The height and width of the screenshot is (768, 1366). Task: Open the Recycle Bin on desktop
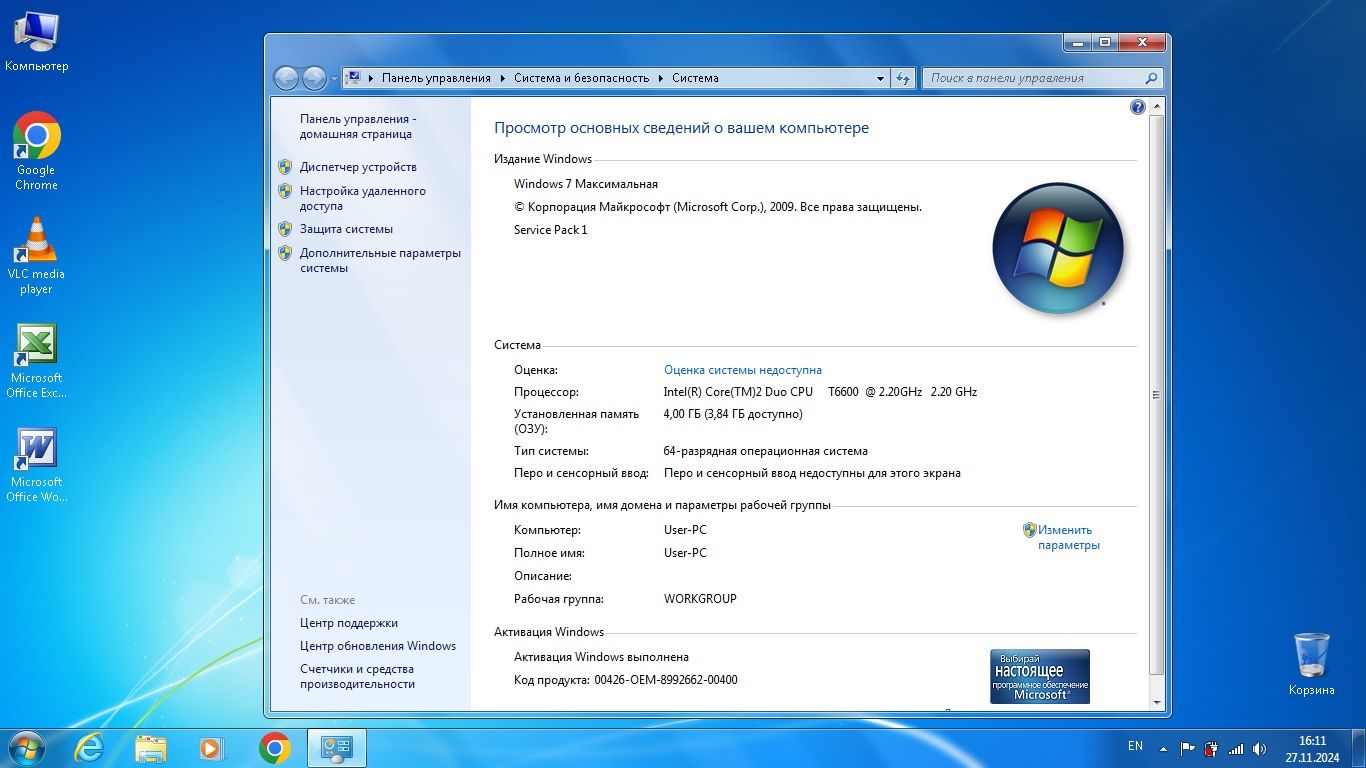click(1311, 664)
